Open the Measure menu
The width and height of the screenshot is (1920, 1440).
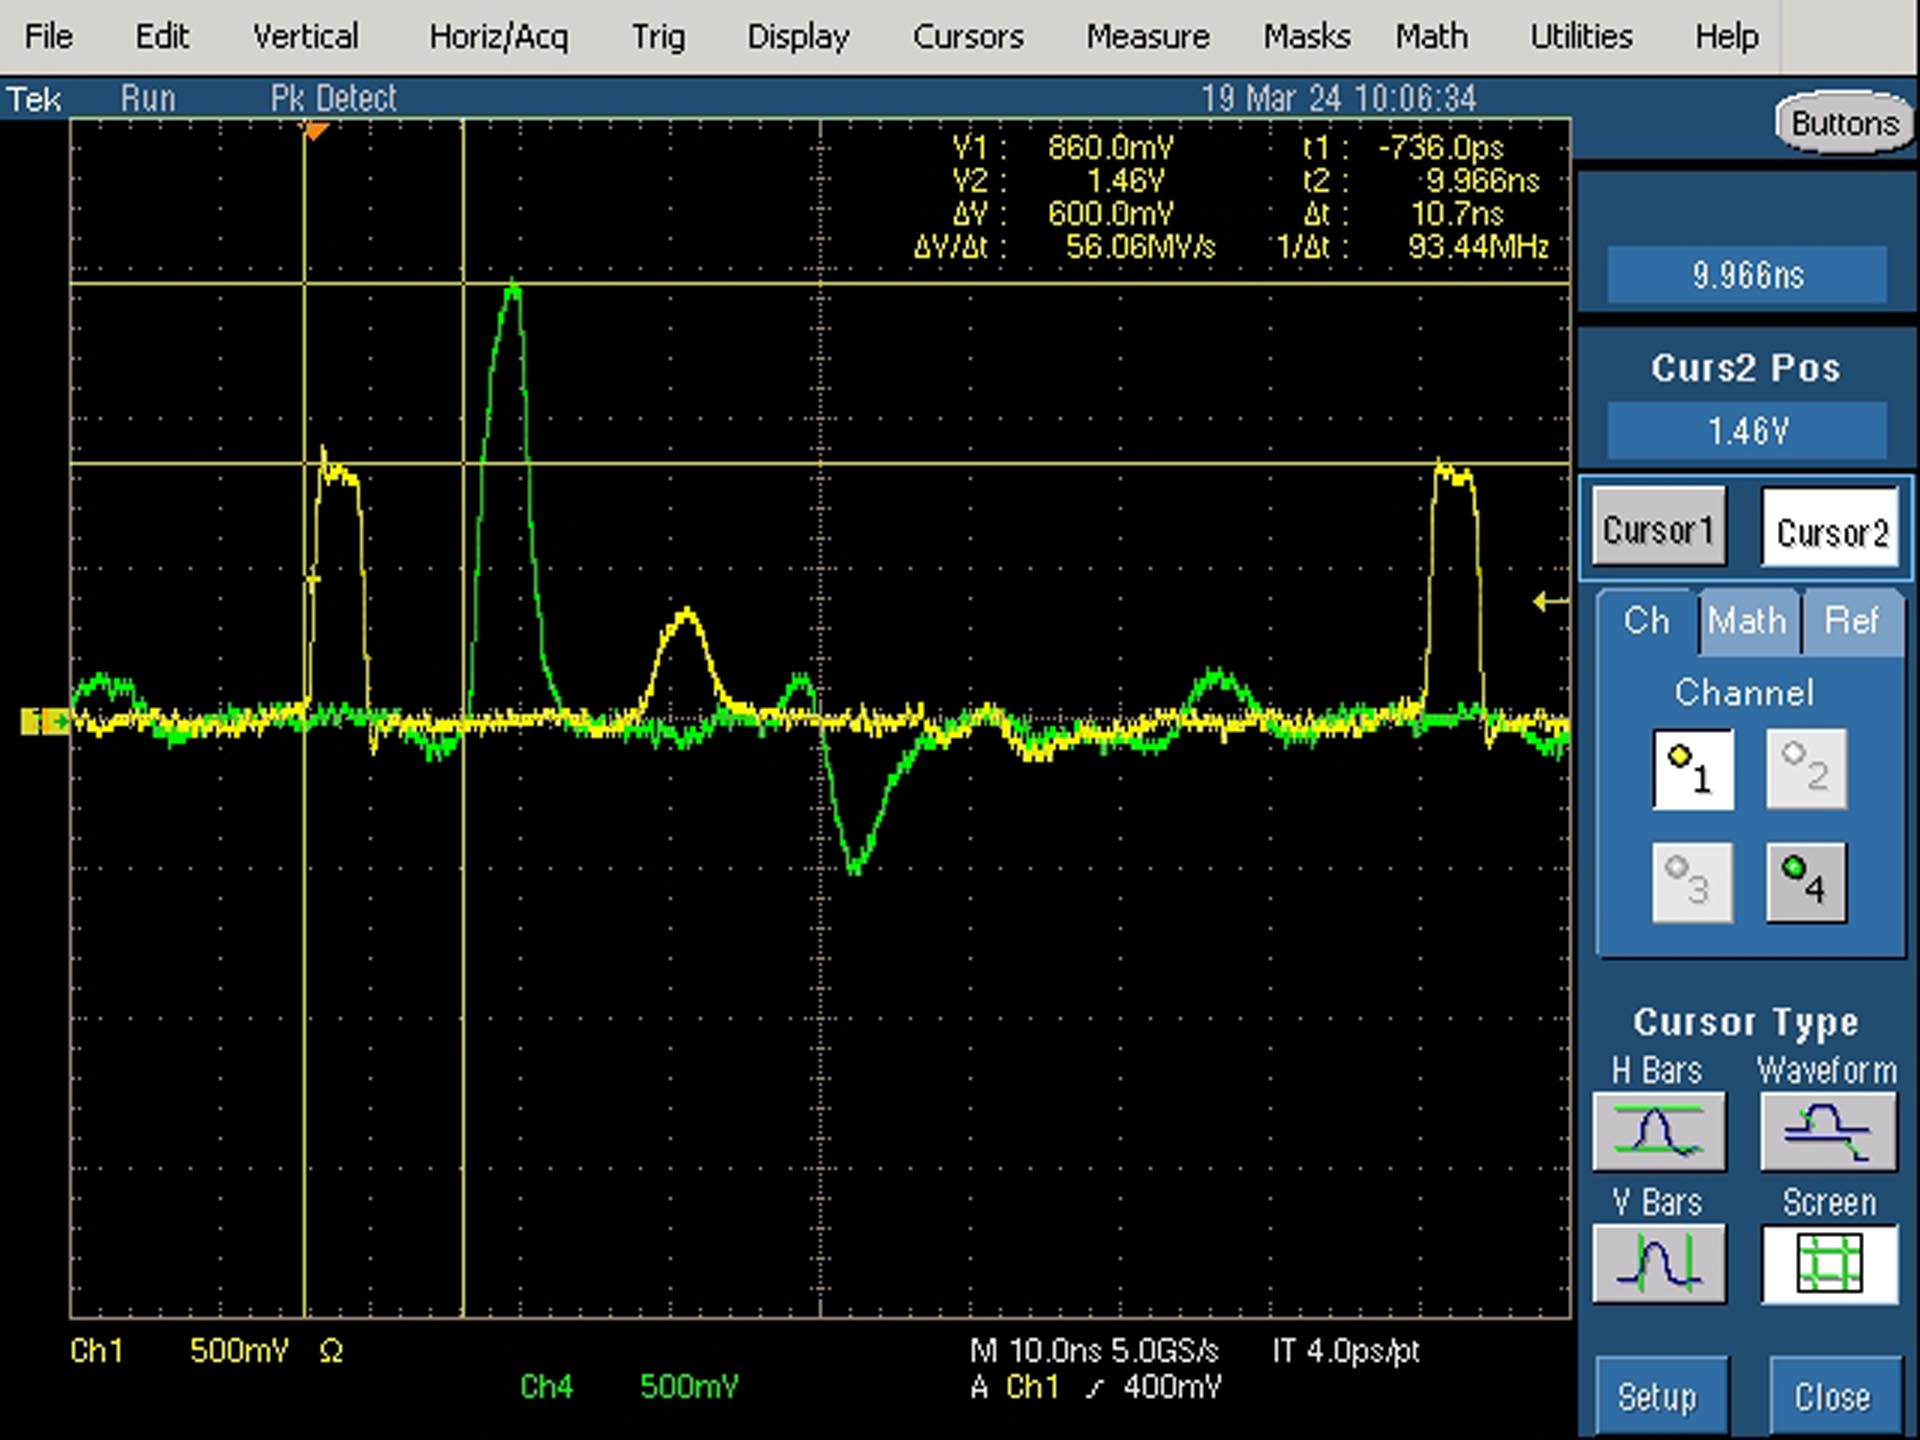[x=1148, y=37]
